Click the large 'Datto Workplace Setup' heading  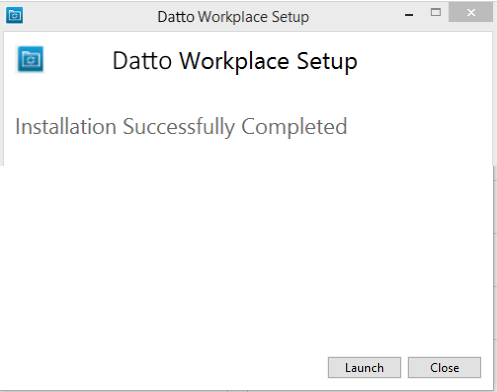coord(235,61)
